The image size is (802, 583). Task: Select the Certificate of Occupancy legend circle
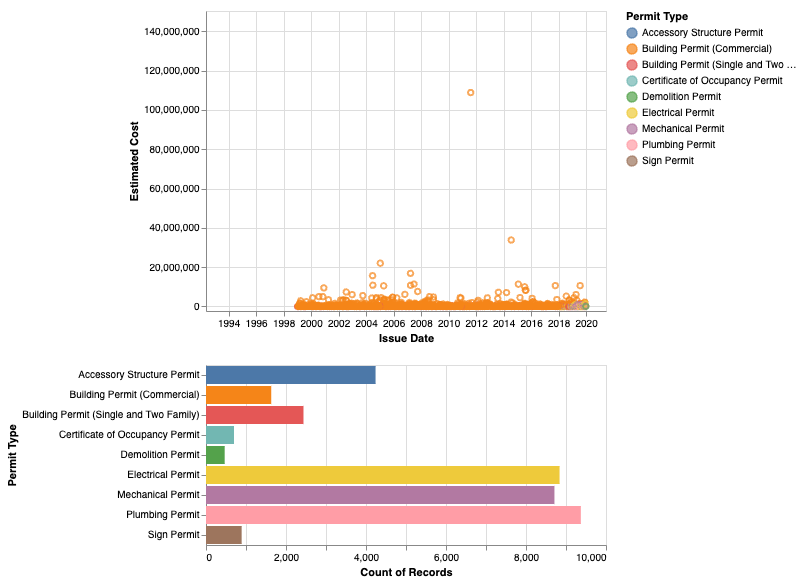[631, 80]
